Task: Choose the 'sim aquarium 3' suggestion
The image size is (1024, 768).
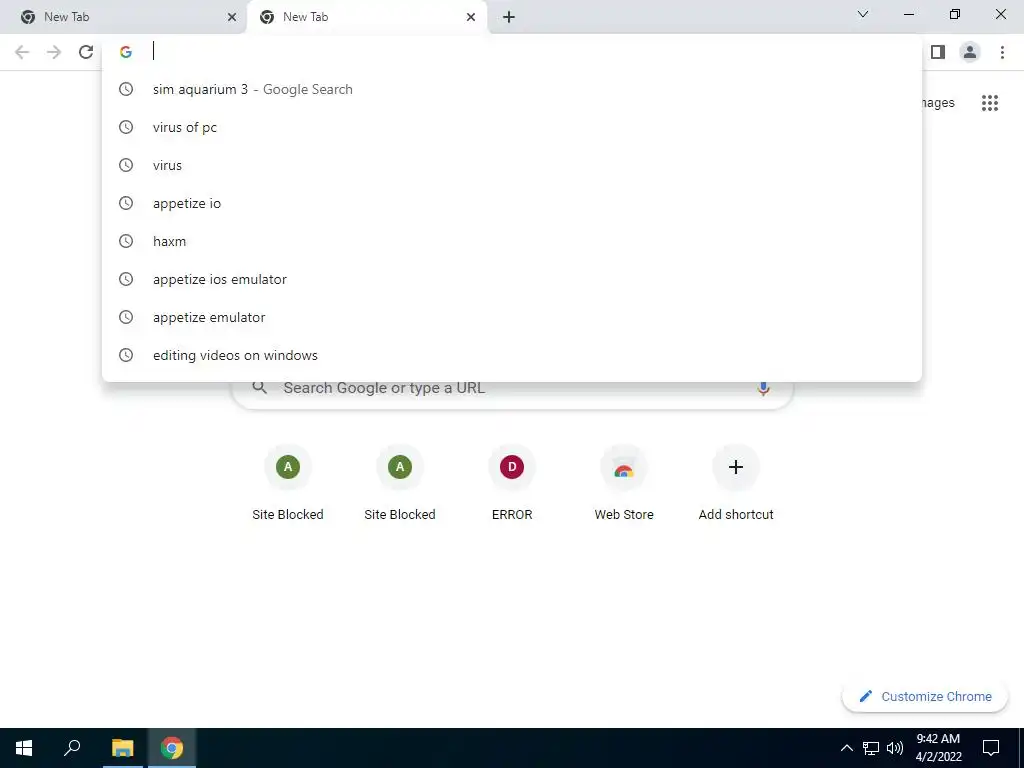Action: point(512,89)
